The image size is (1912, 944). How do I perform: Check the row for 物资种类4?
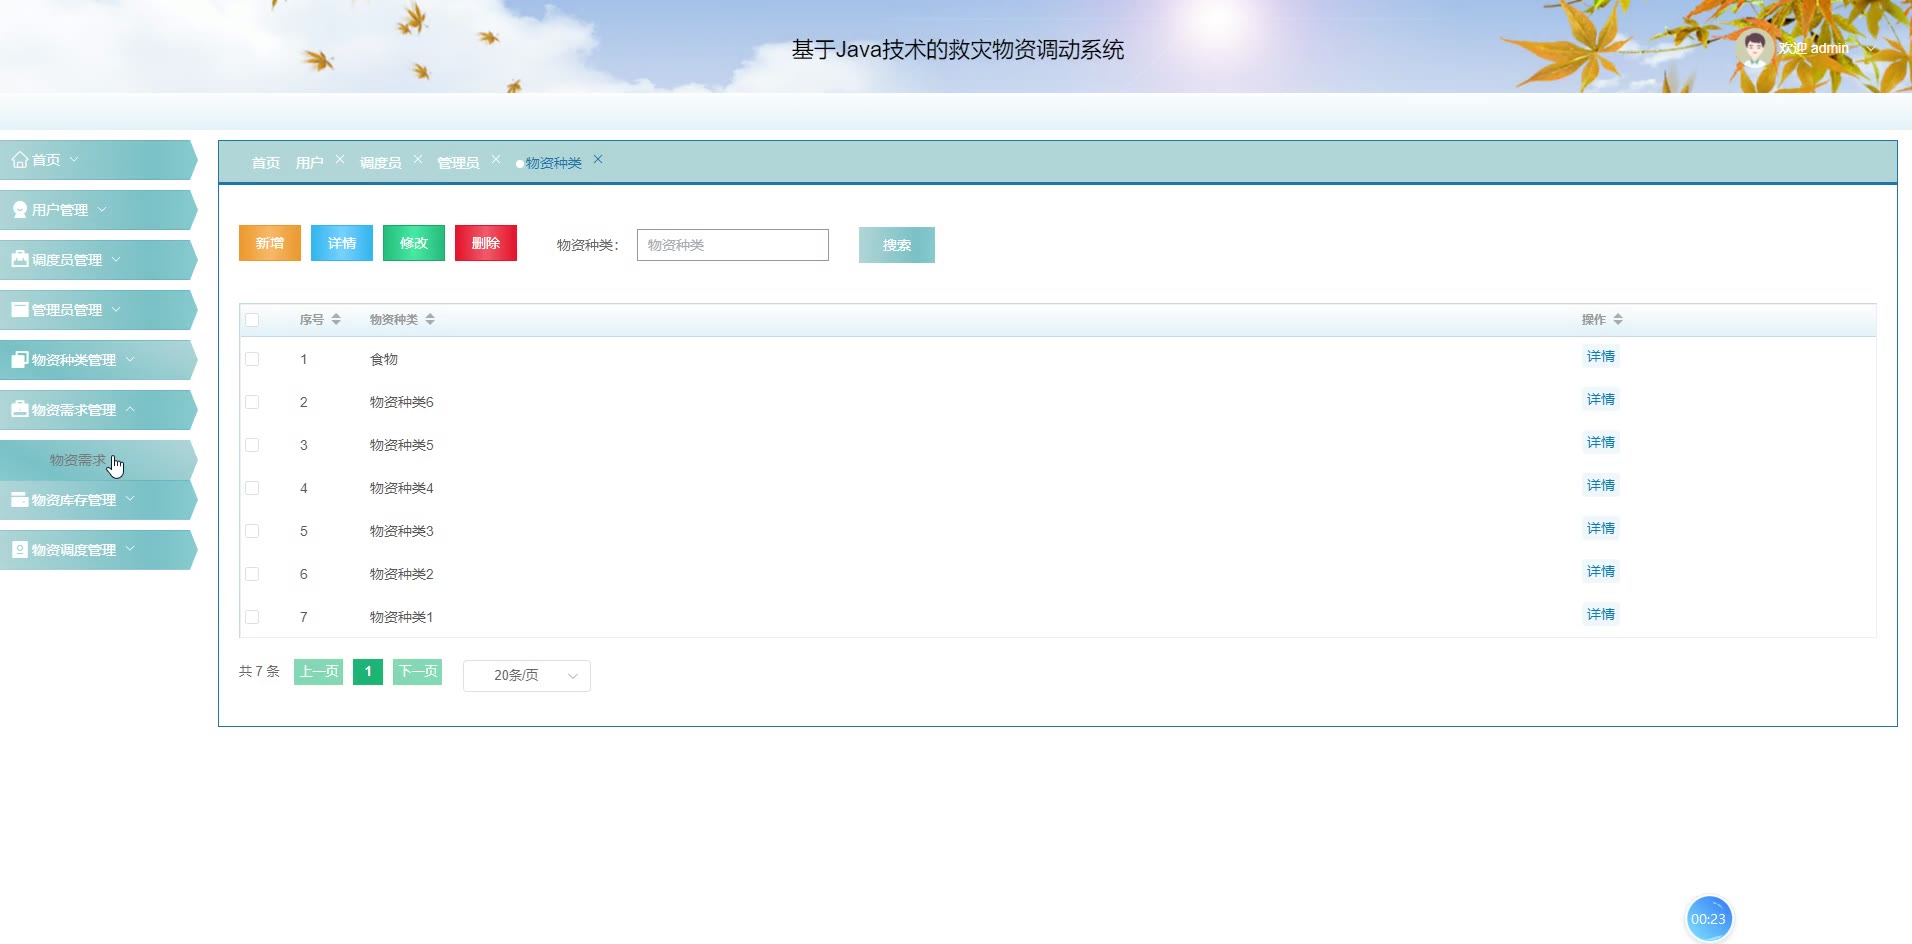pyautogui.click(x=252, y=488)
